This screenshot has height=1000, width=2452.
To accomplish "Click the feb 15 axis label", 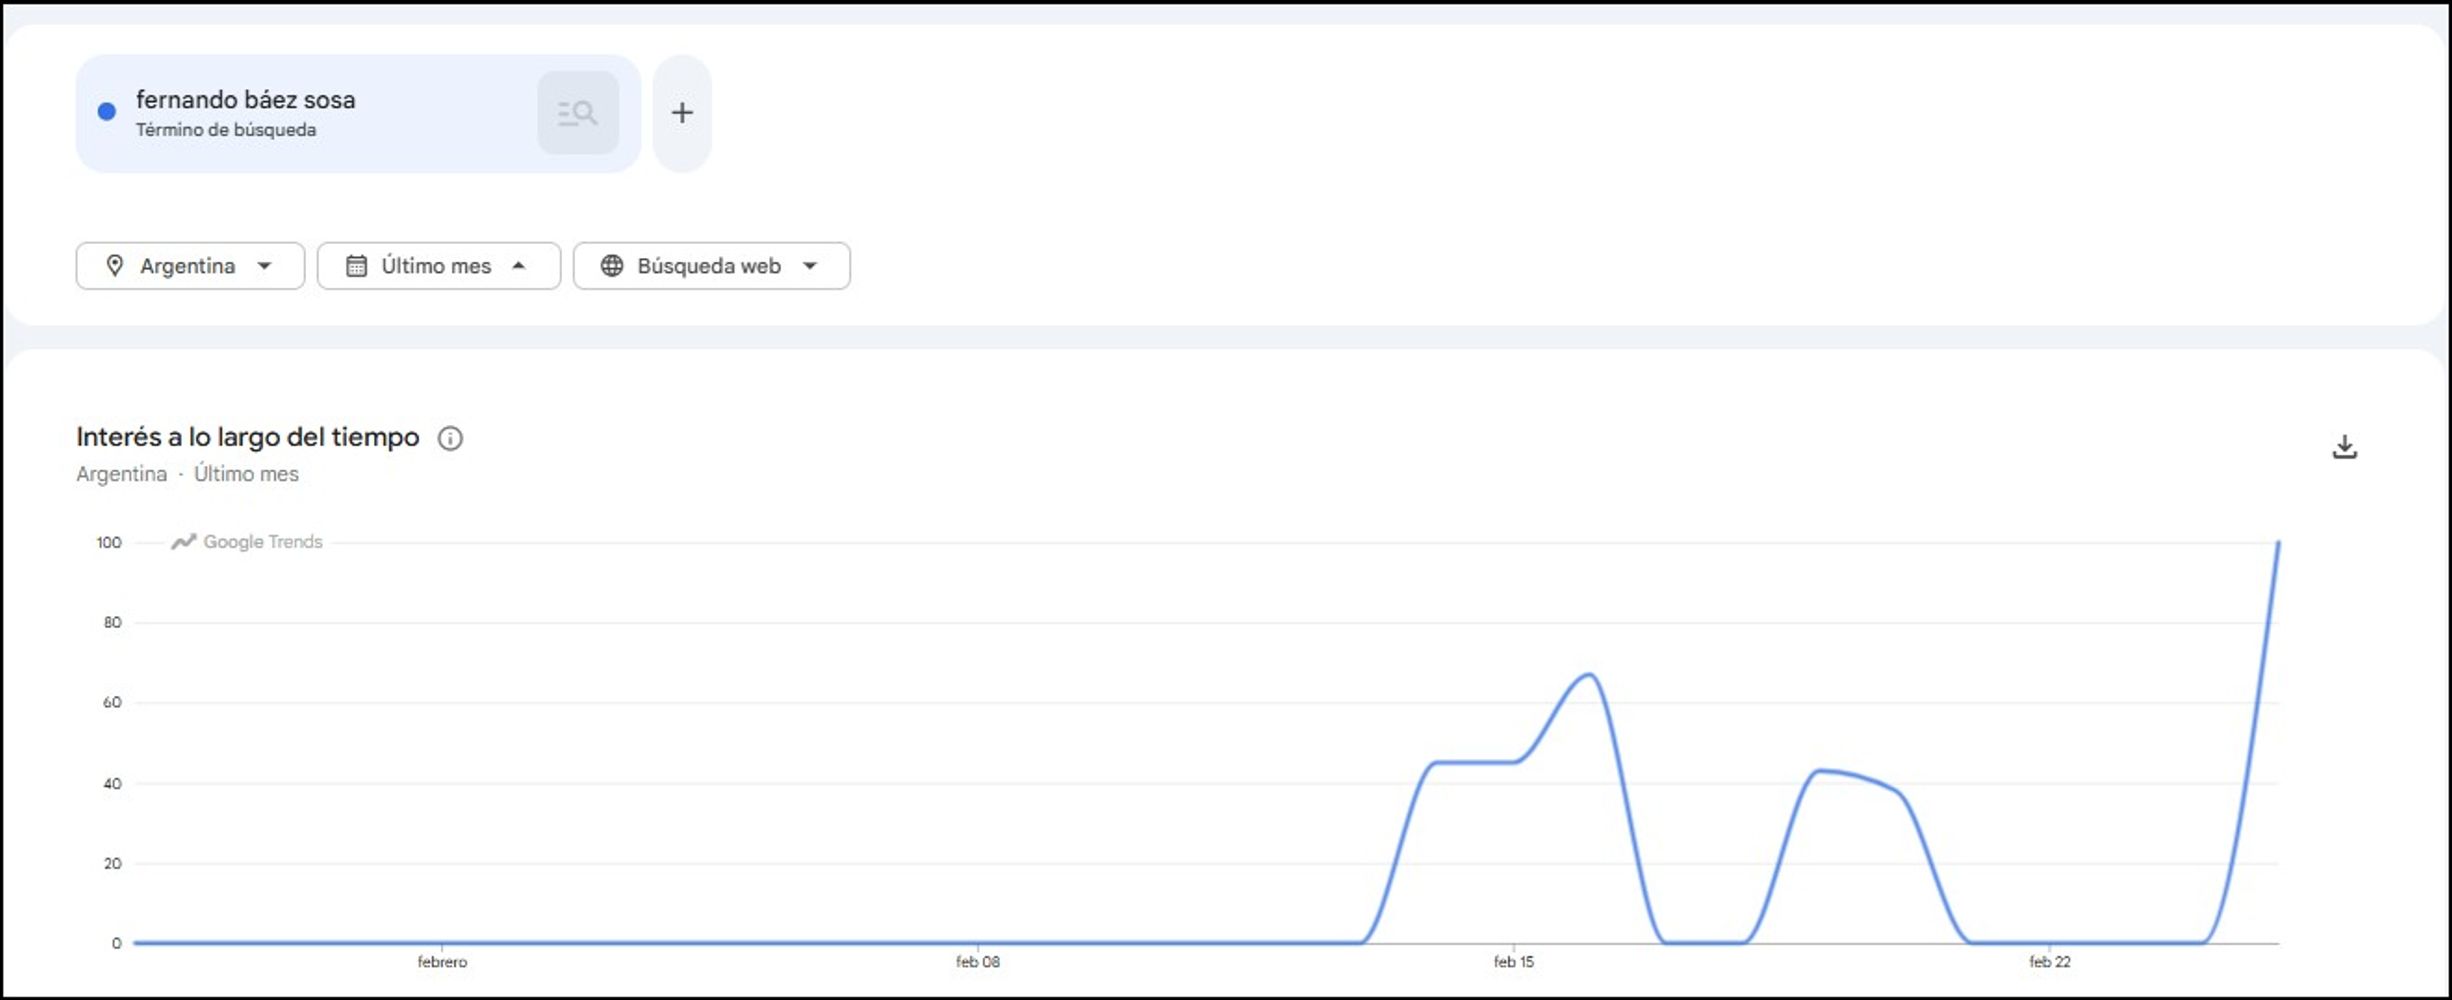I will click(1513, 962).
